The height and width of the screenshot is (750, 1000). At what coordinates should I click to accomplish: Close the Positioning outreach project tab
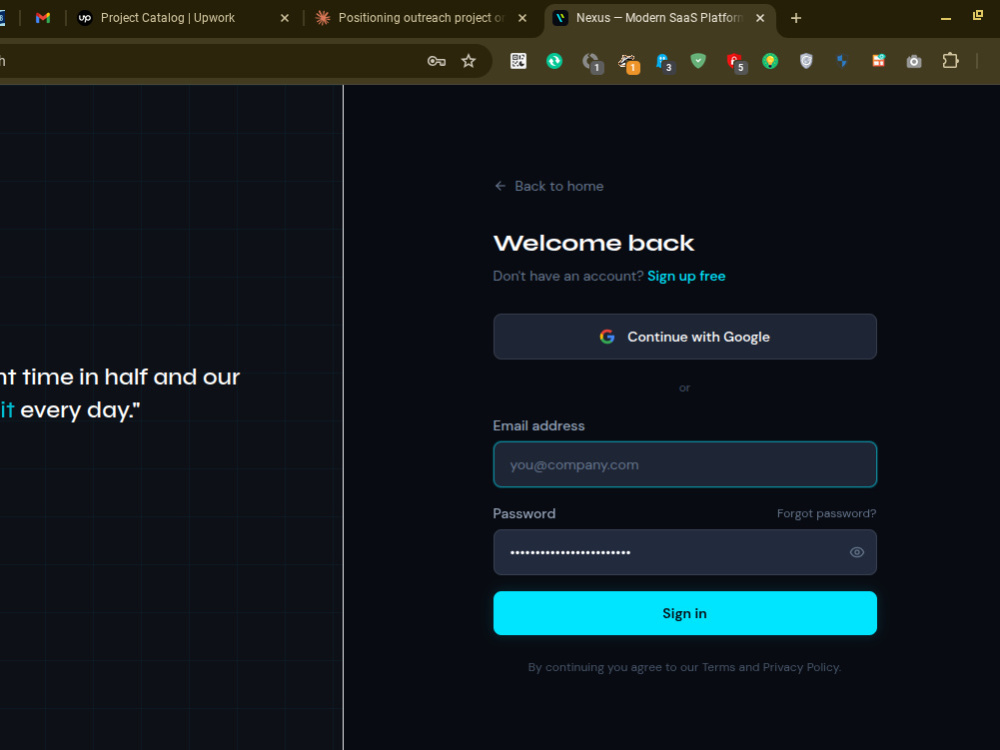tap(522, 18)
